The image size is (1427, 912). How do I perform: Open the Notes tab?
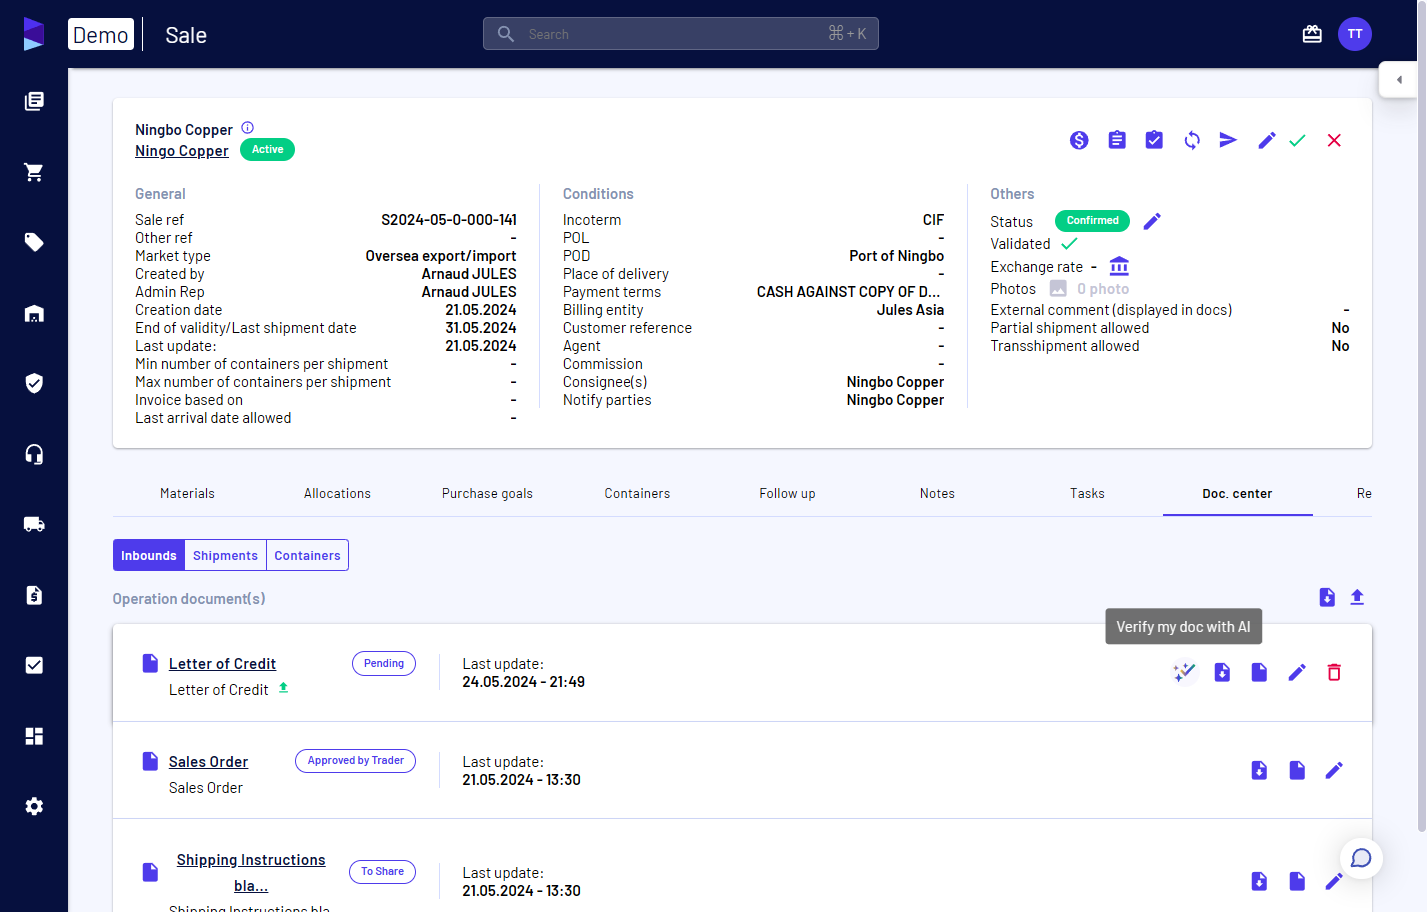(x=938, y=493)
